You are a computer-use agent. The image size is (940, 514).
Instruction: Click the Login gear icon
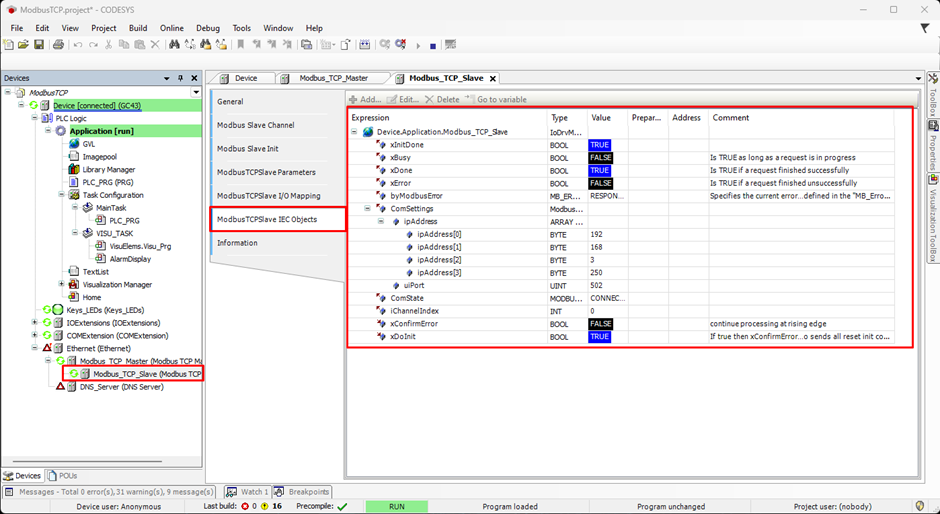385,44
